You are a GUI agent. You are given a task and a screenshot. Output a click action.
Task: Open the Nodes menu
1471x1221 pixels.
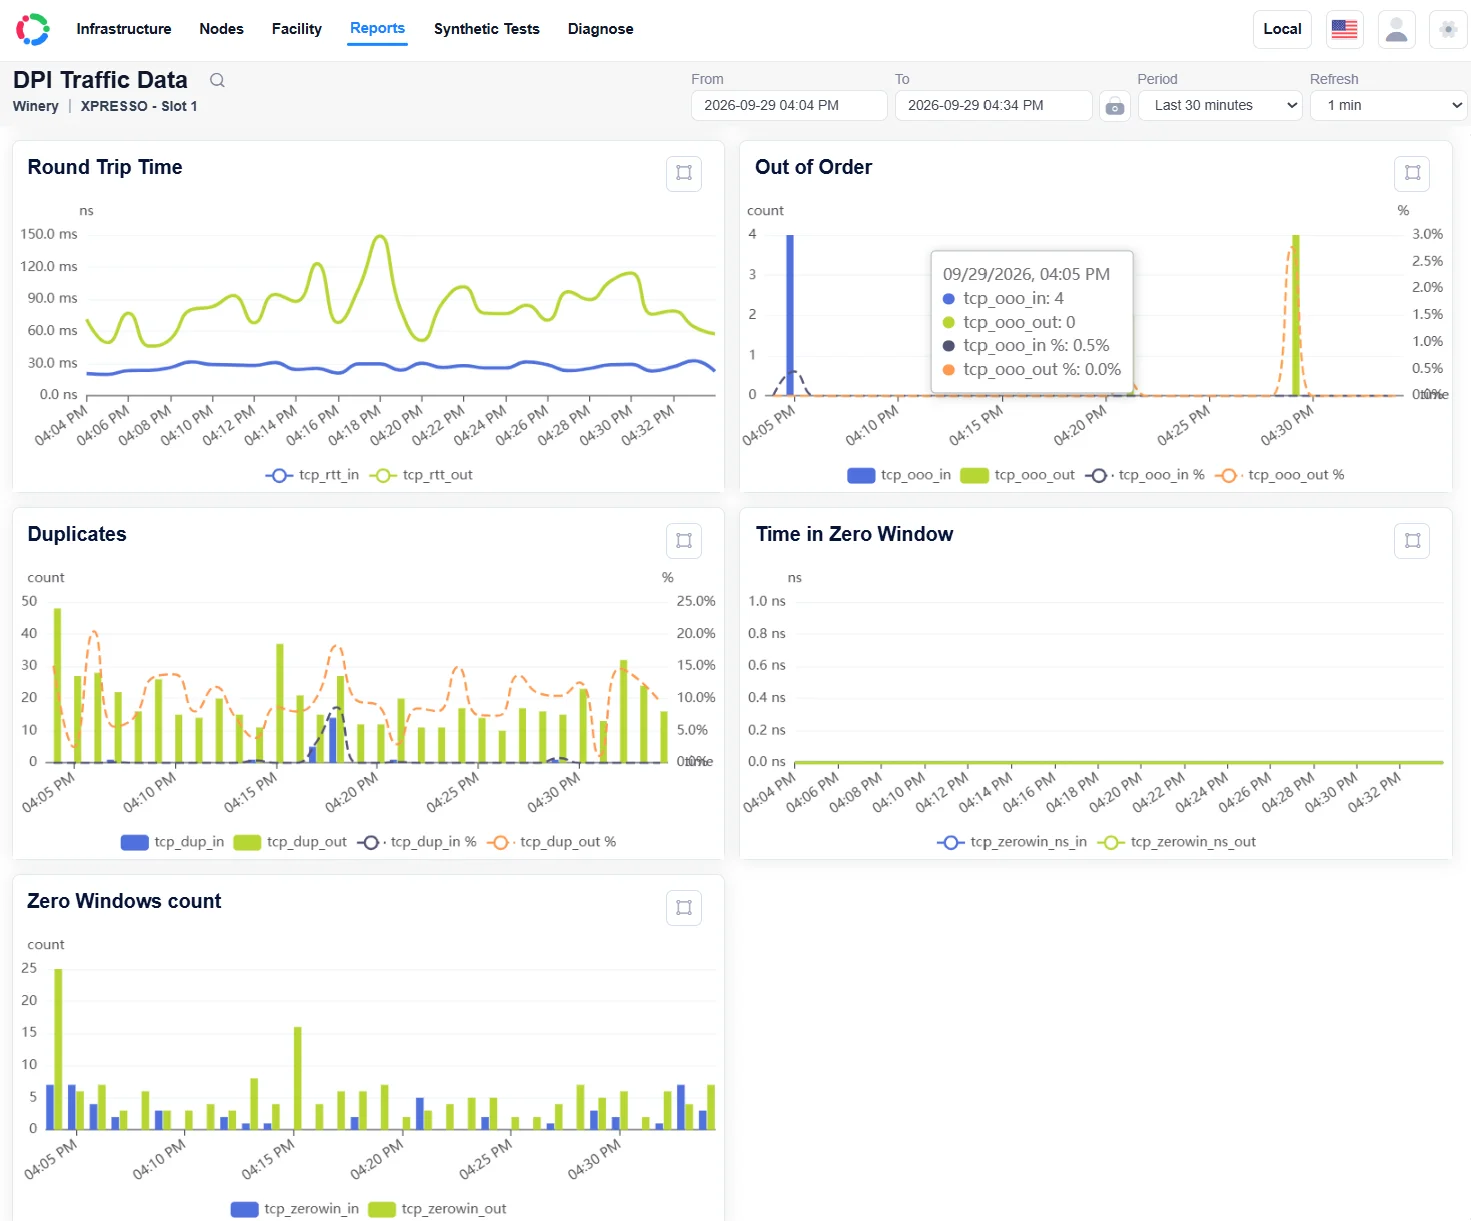coord(221,29)
